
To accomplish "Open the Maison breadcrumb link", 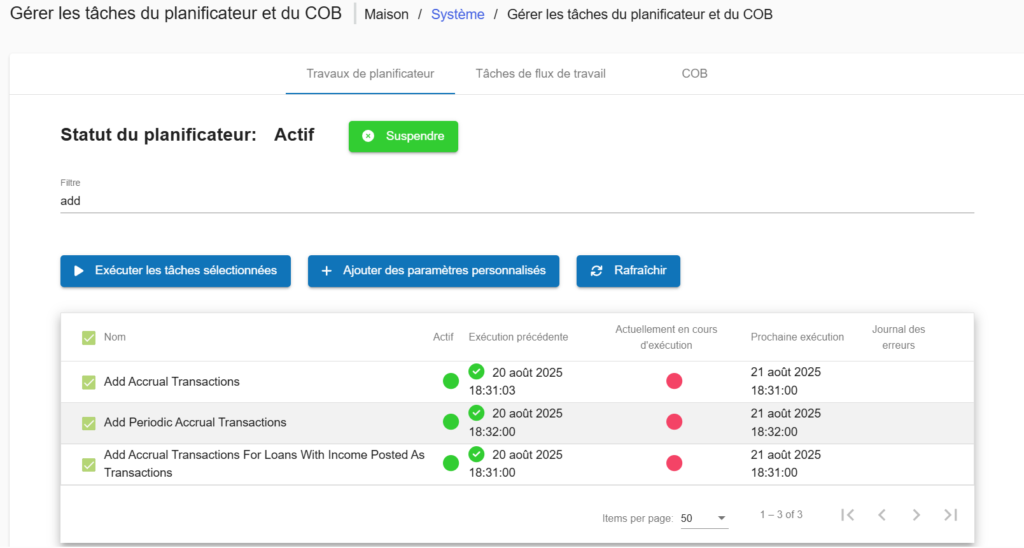I will (x=387, y=14).
